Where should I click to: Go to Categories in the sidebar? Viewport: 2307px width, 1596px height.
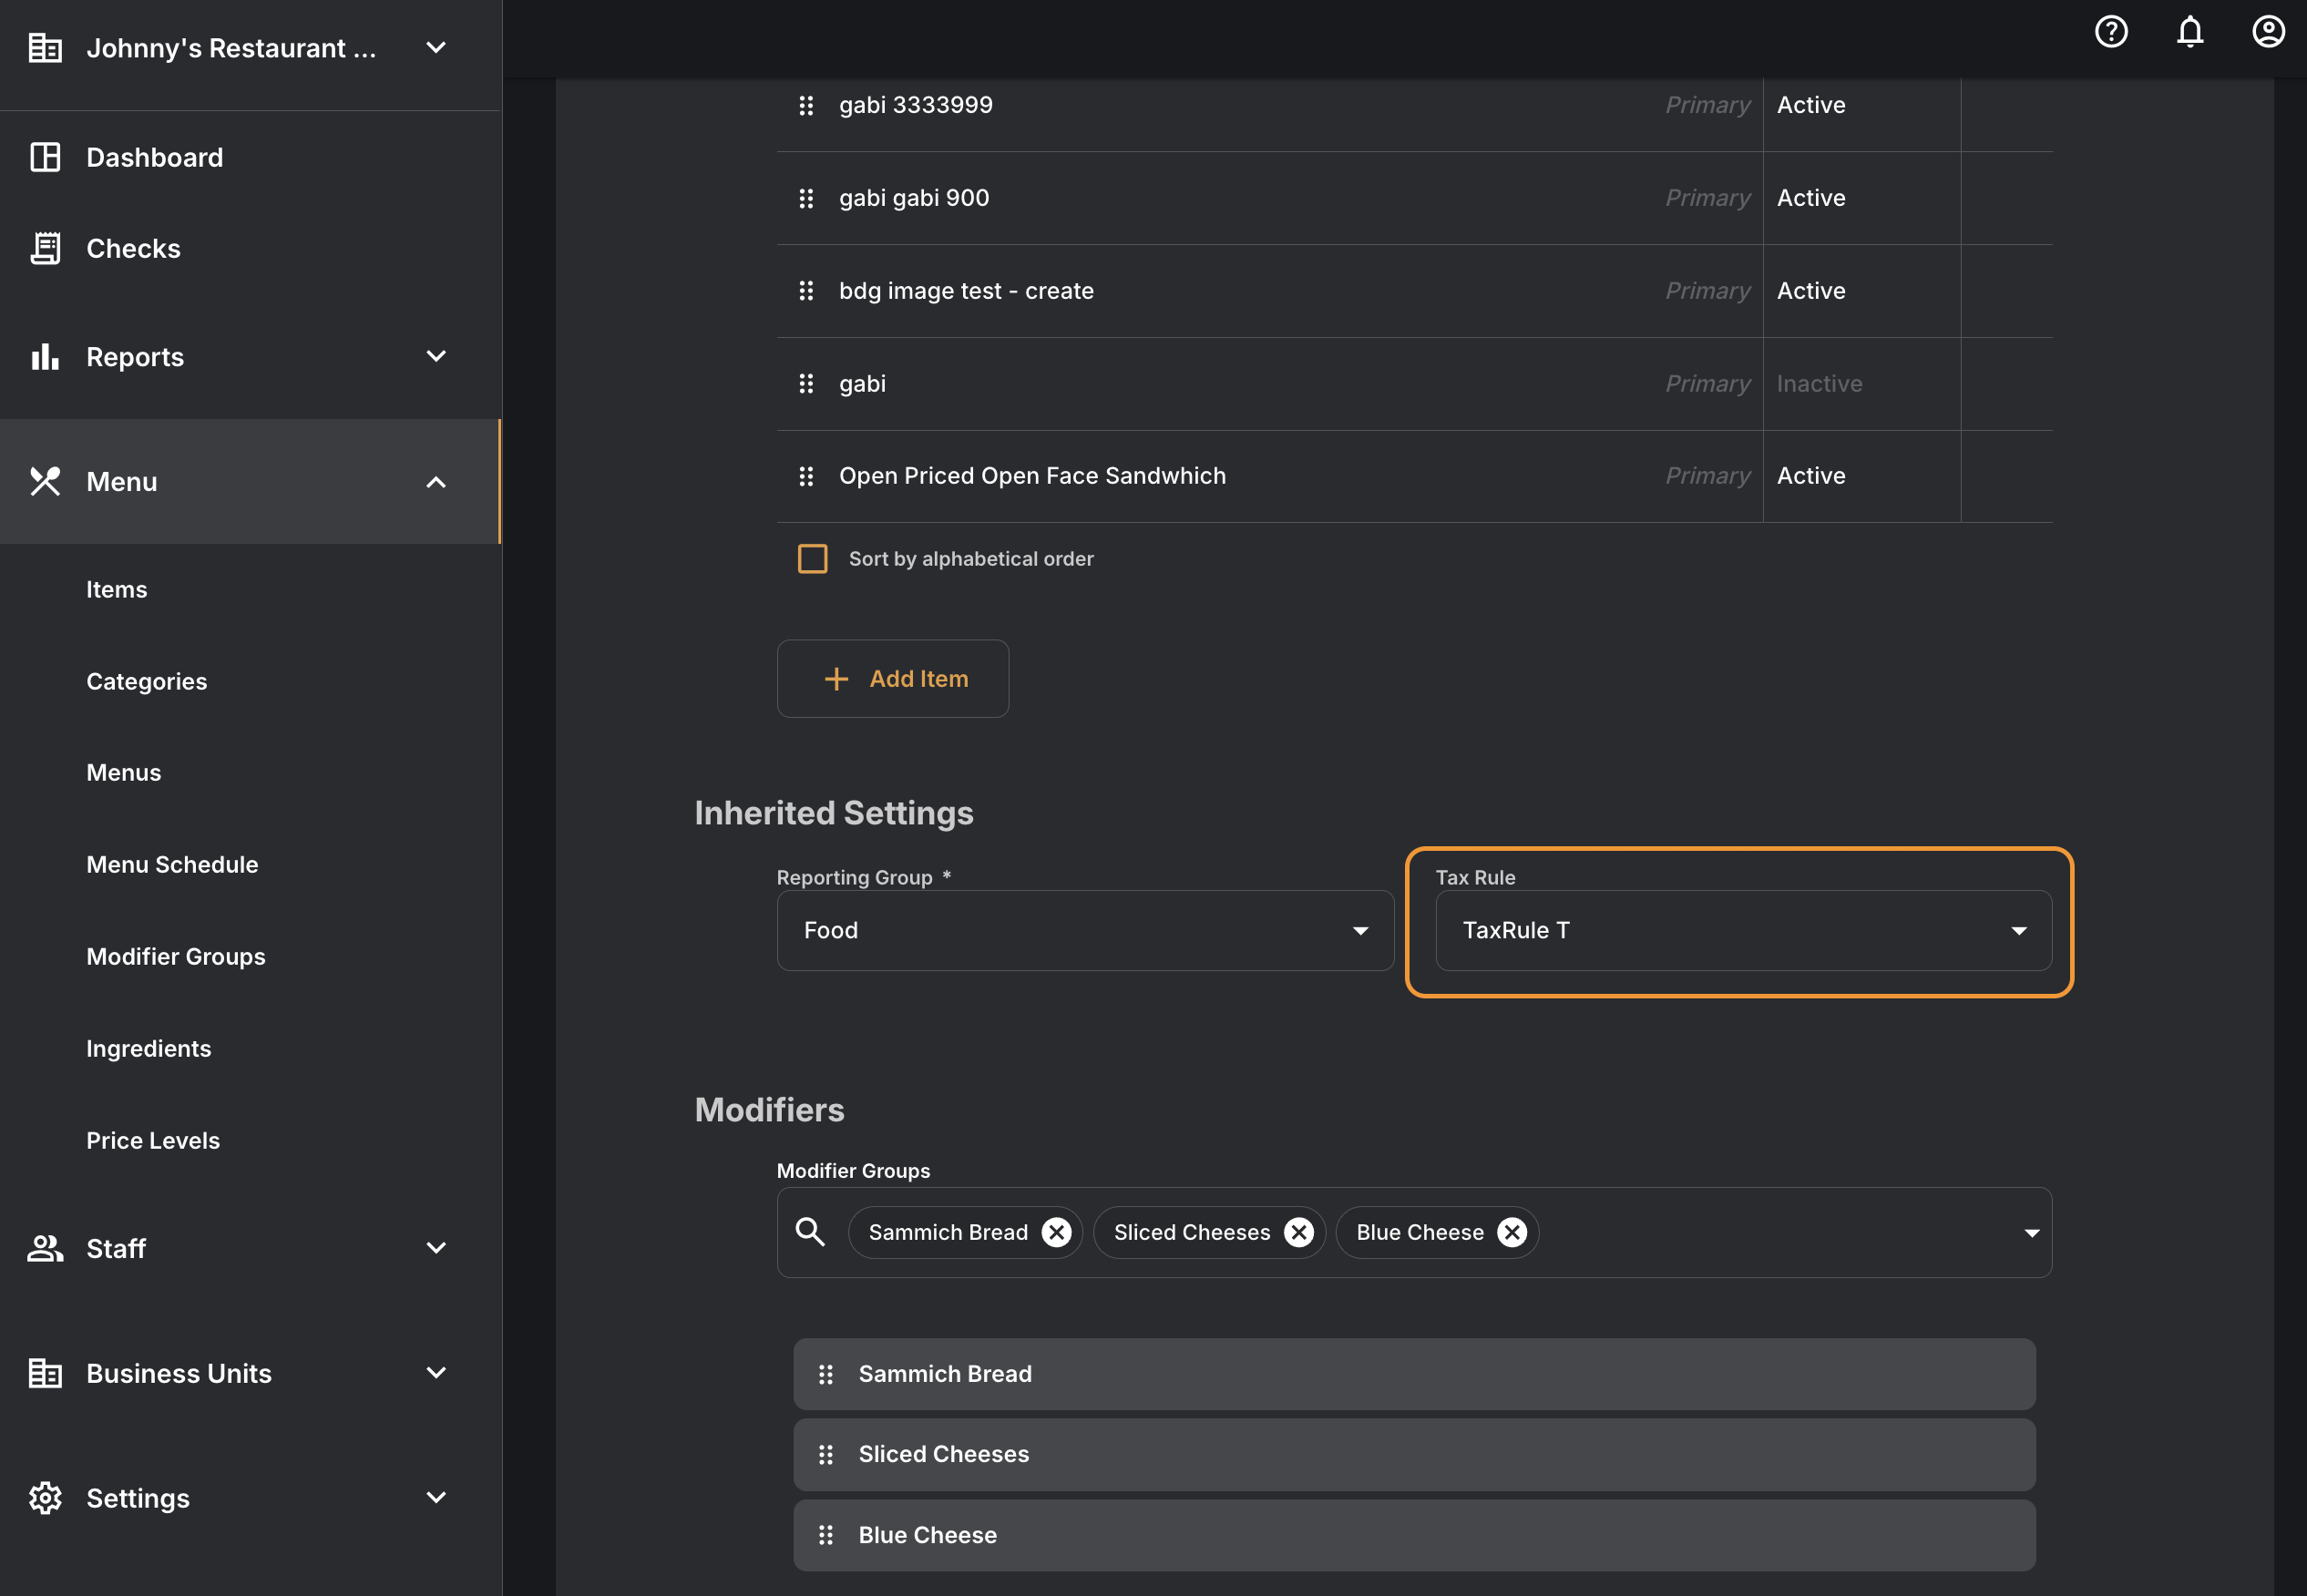[x=146, y=682]
